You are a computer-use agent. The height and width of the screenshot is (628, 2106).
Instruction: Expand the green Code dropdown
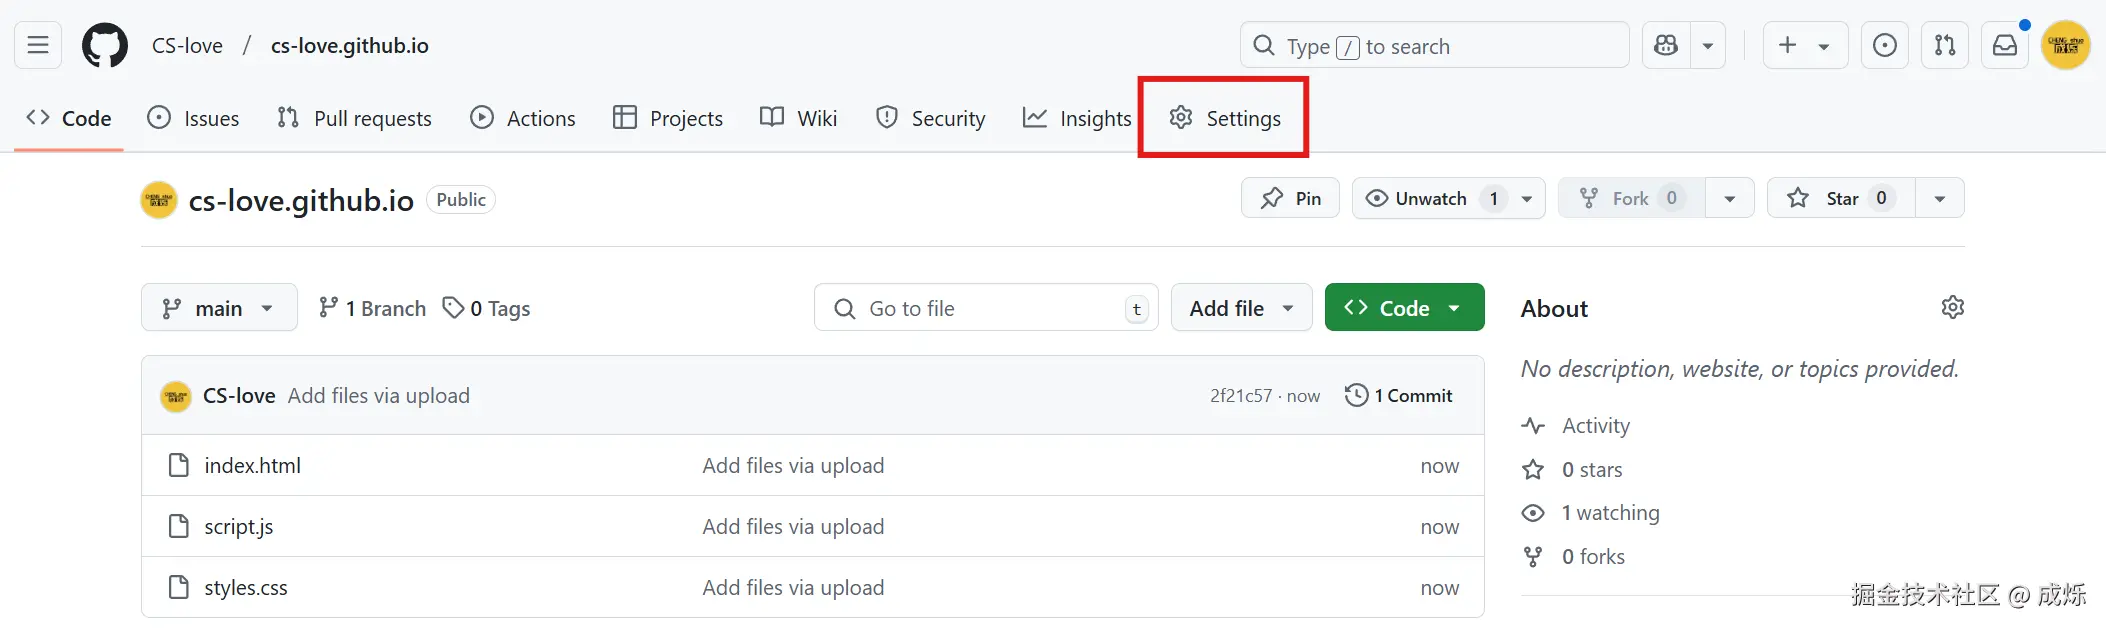pyautogui.click(x=1404, y=308)
